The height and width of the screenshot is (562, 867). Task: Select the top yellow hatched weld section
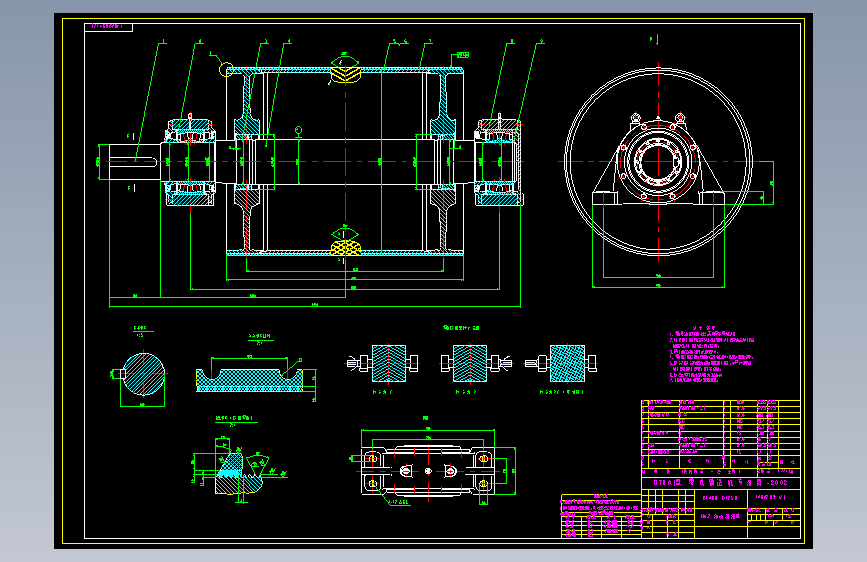pos(346,74)
